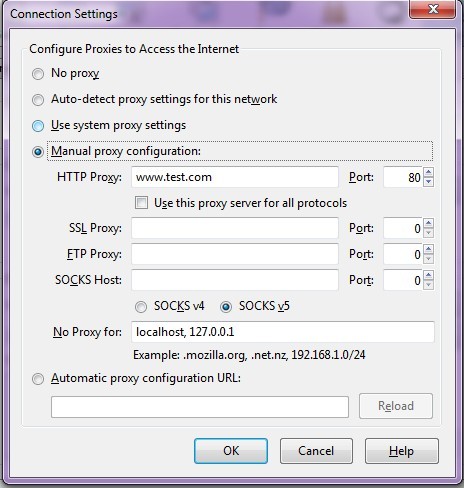Increase SSL Proxy port with up arrow
This screenshot has height=488, width=464.
[429, 223]
